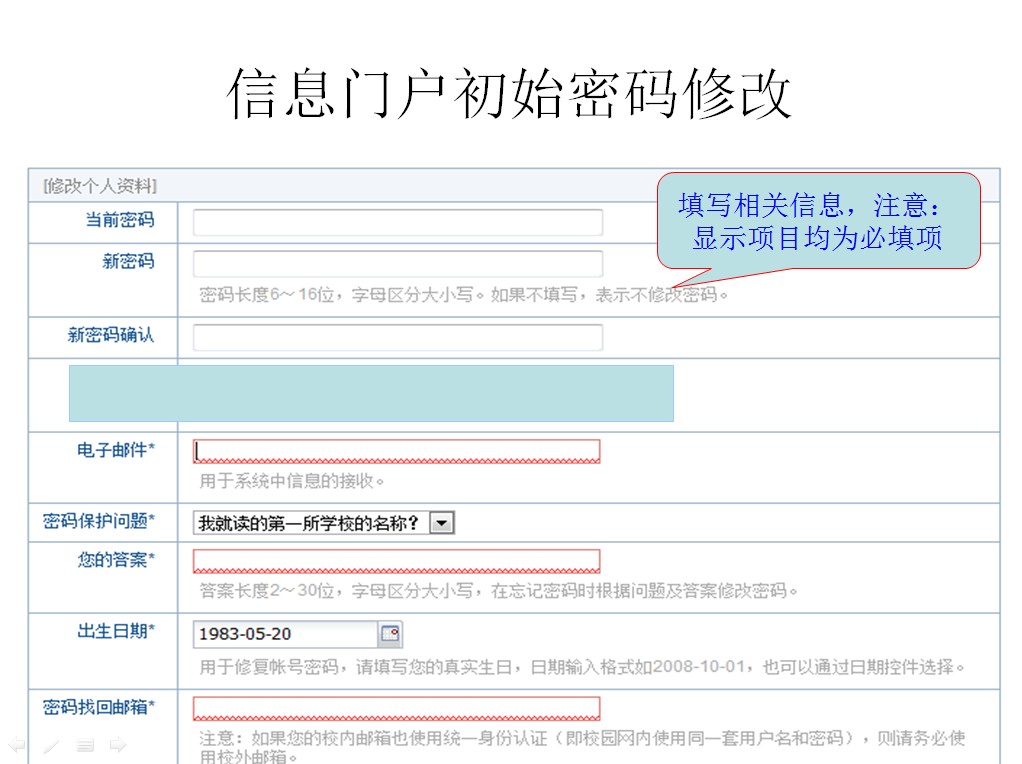
Task: Select the 我就读的第一所学校的名称 combo box
Action: 311,523
